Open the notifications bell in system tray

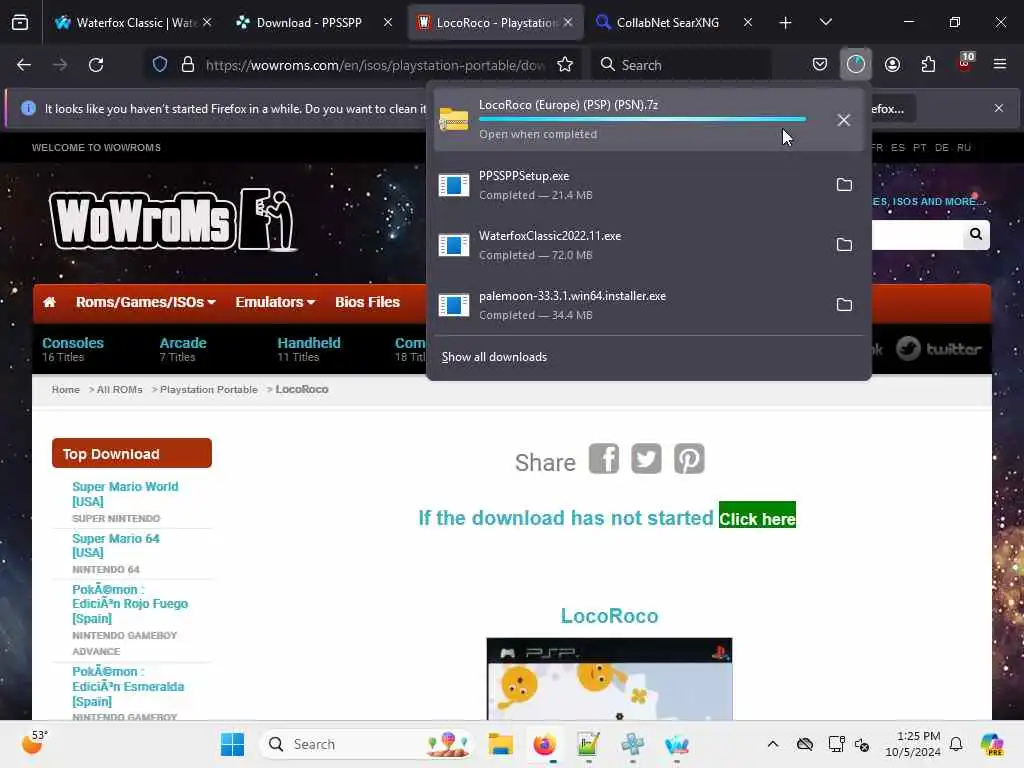[x=956, y=744]
